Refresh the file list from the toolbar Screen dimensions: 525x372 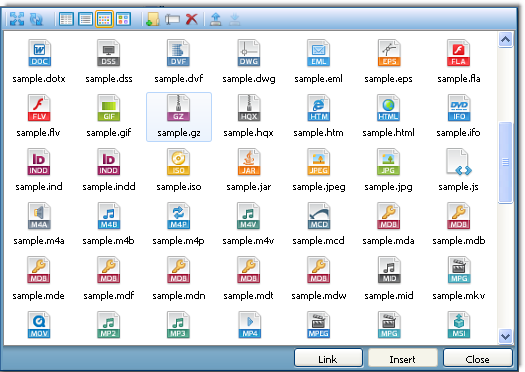click(x=36, y=19)
